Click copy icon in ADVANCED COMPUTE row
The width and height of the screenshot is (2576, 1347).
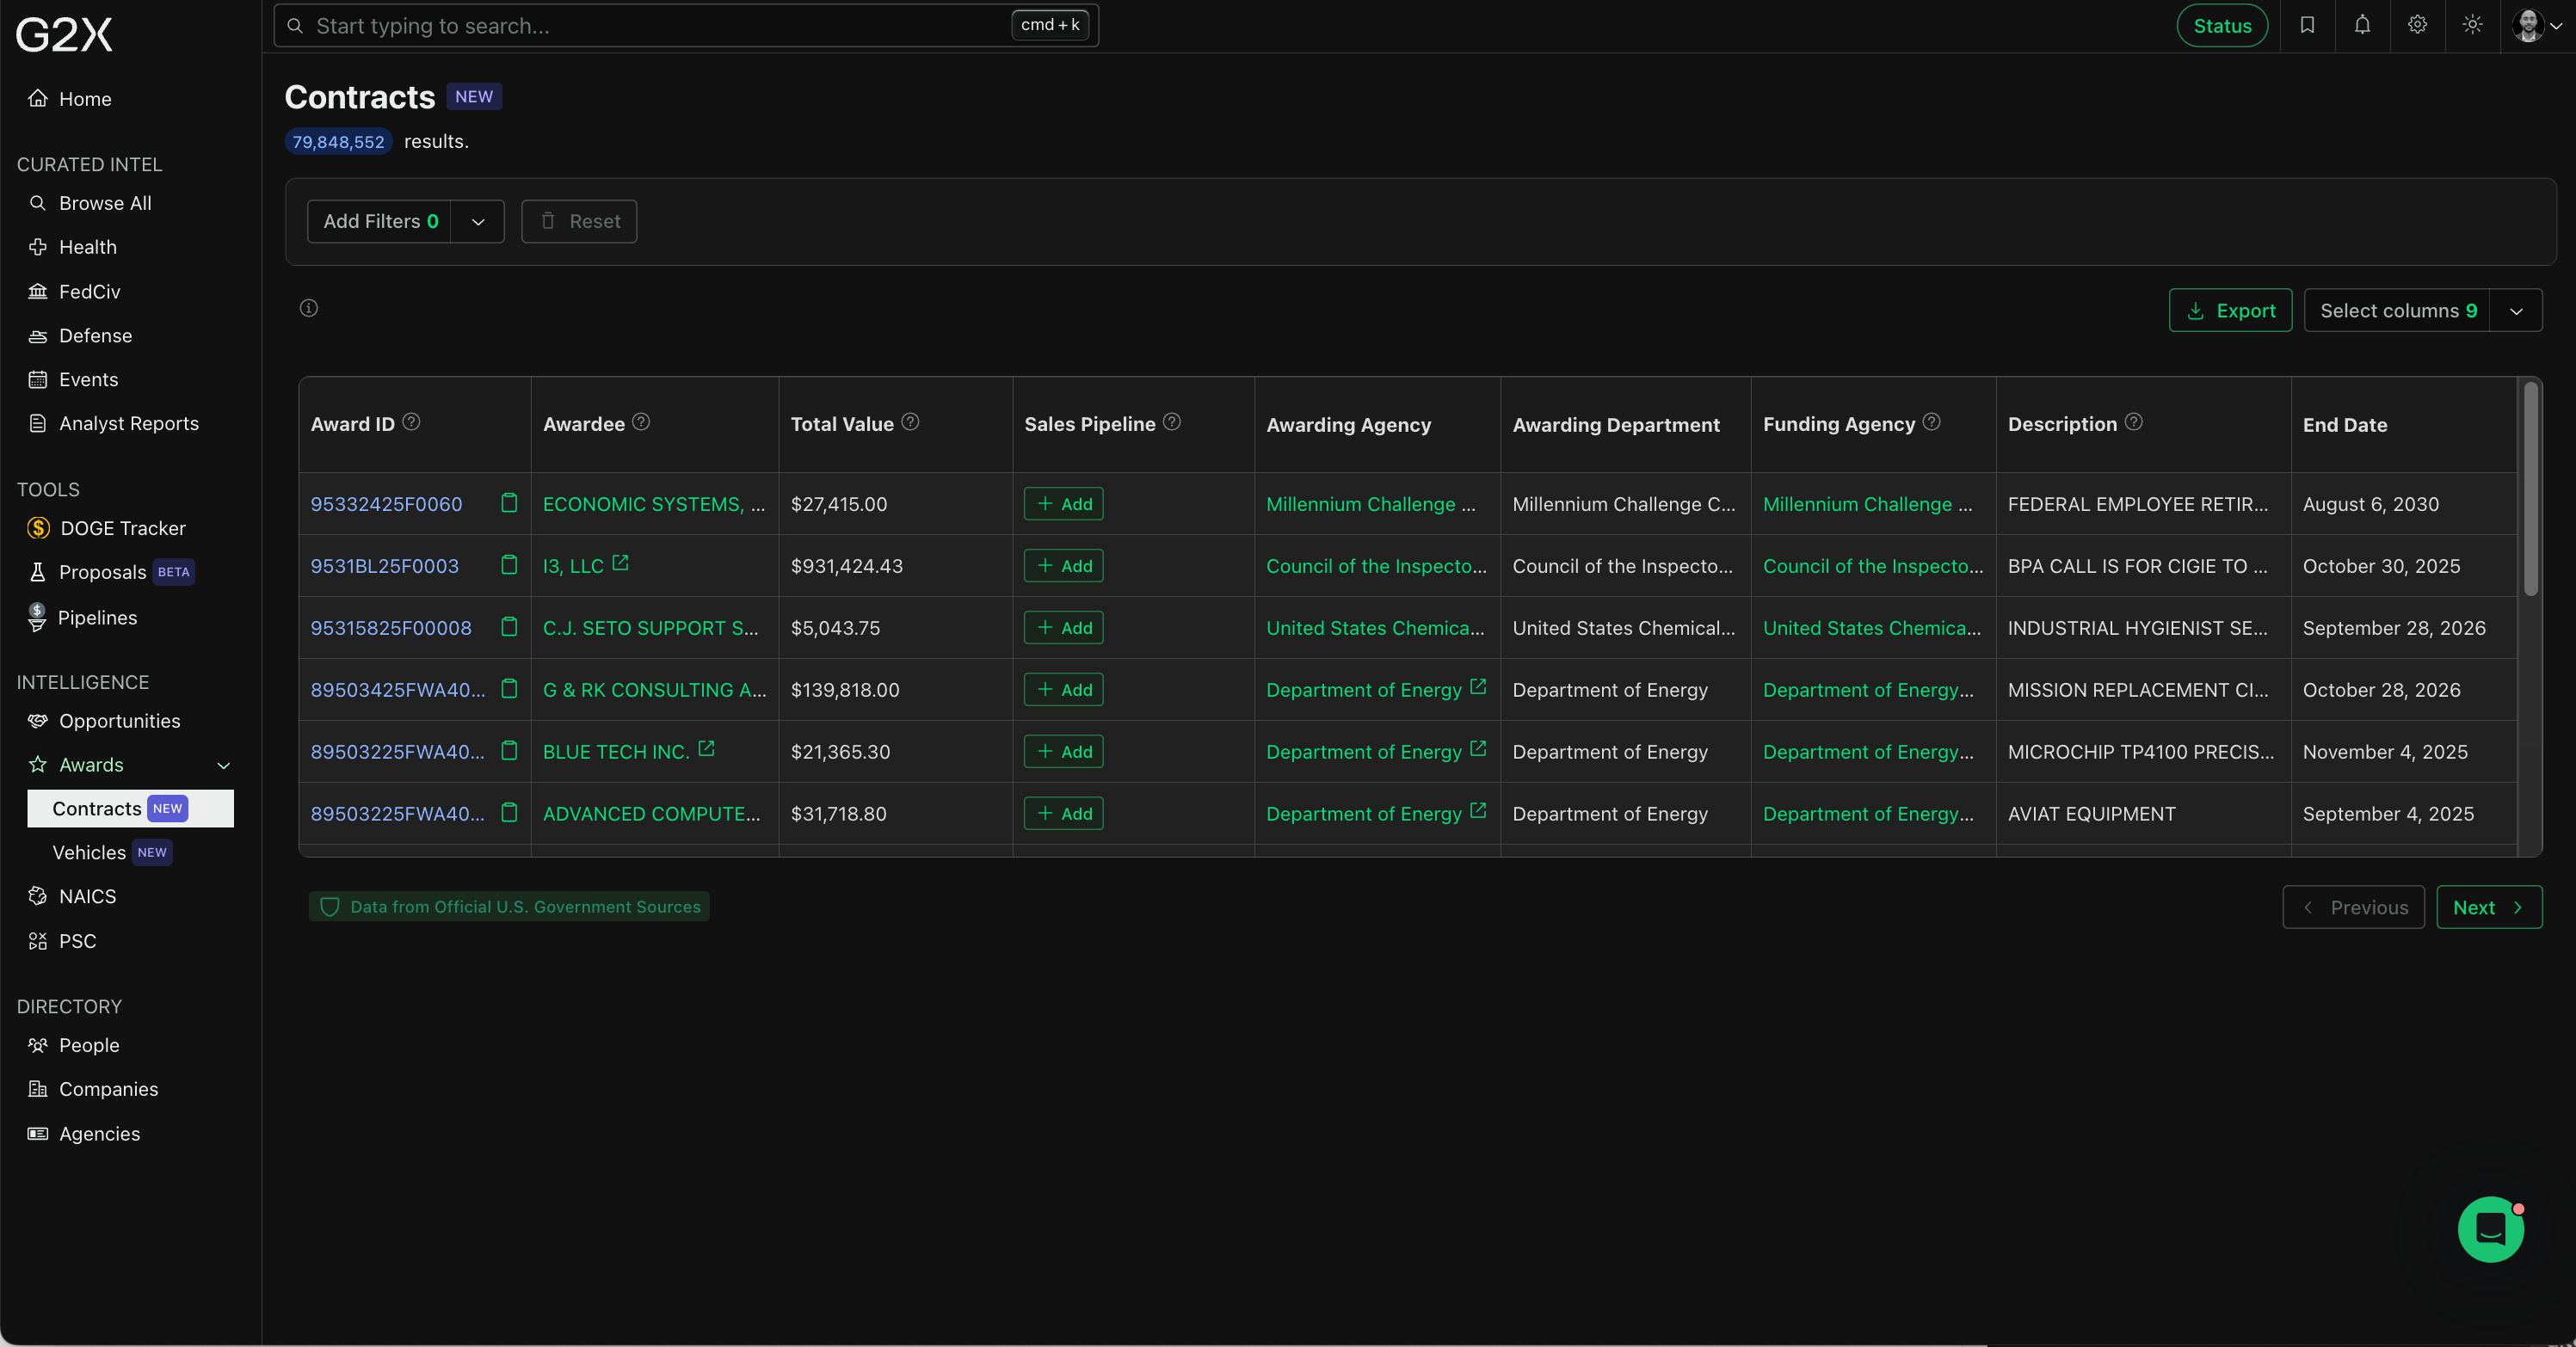click(x=509, y=813)
